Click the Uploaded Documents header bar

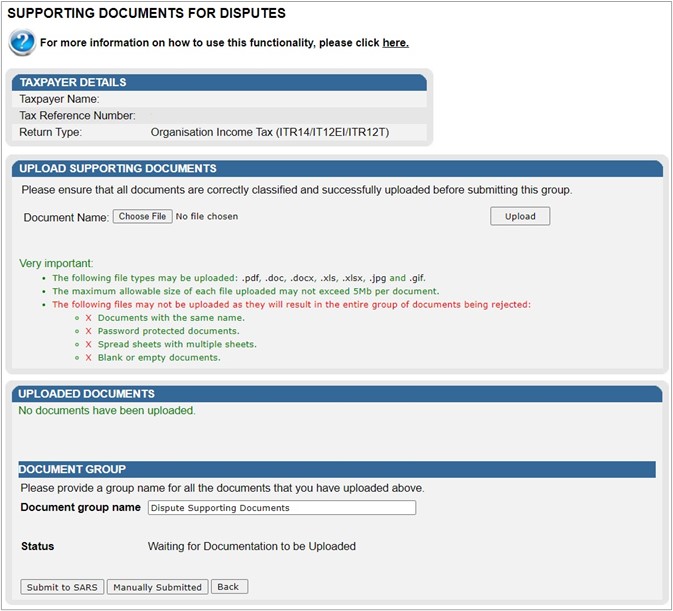(x=336, y=394)
